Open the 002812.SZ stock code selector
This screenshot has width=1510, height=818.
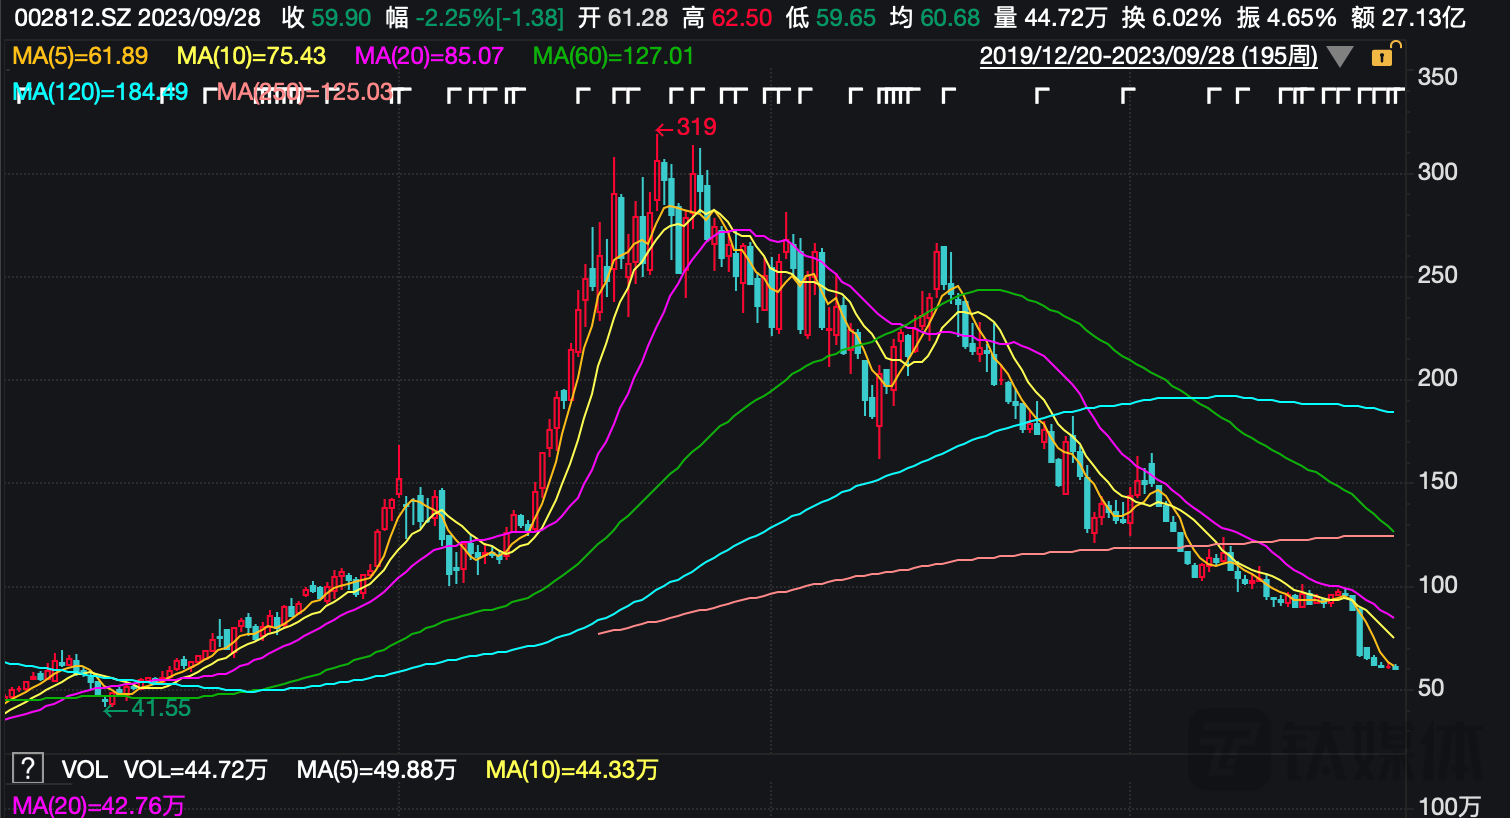click(72, 18)
